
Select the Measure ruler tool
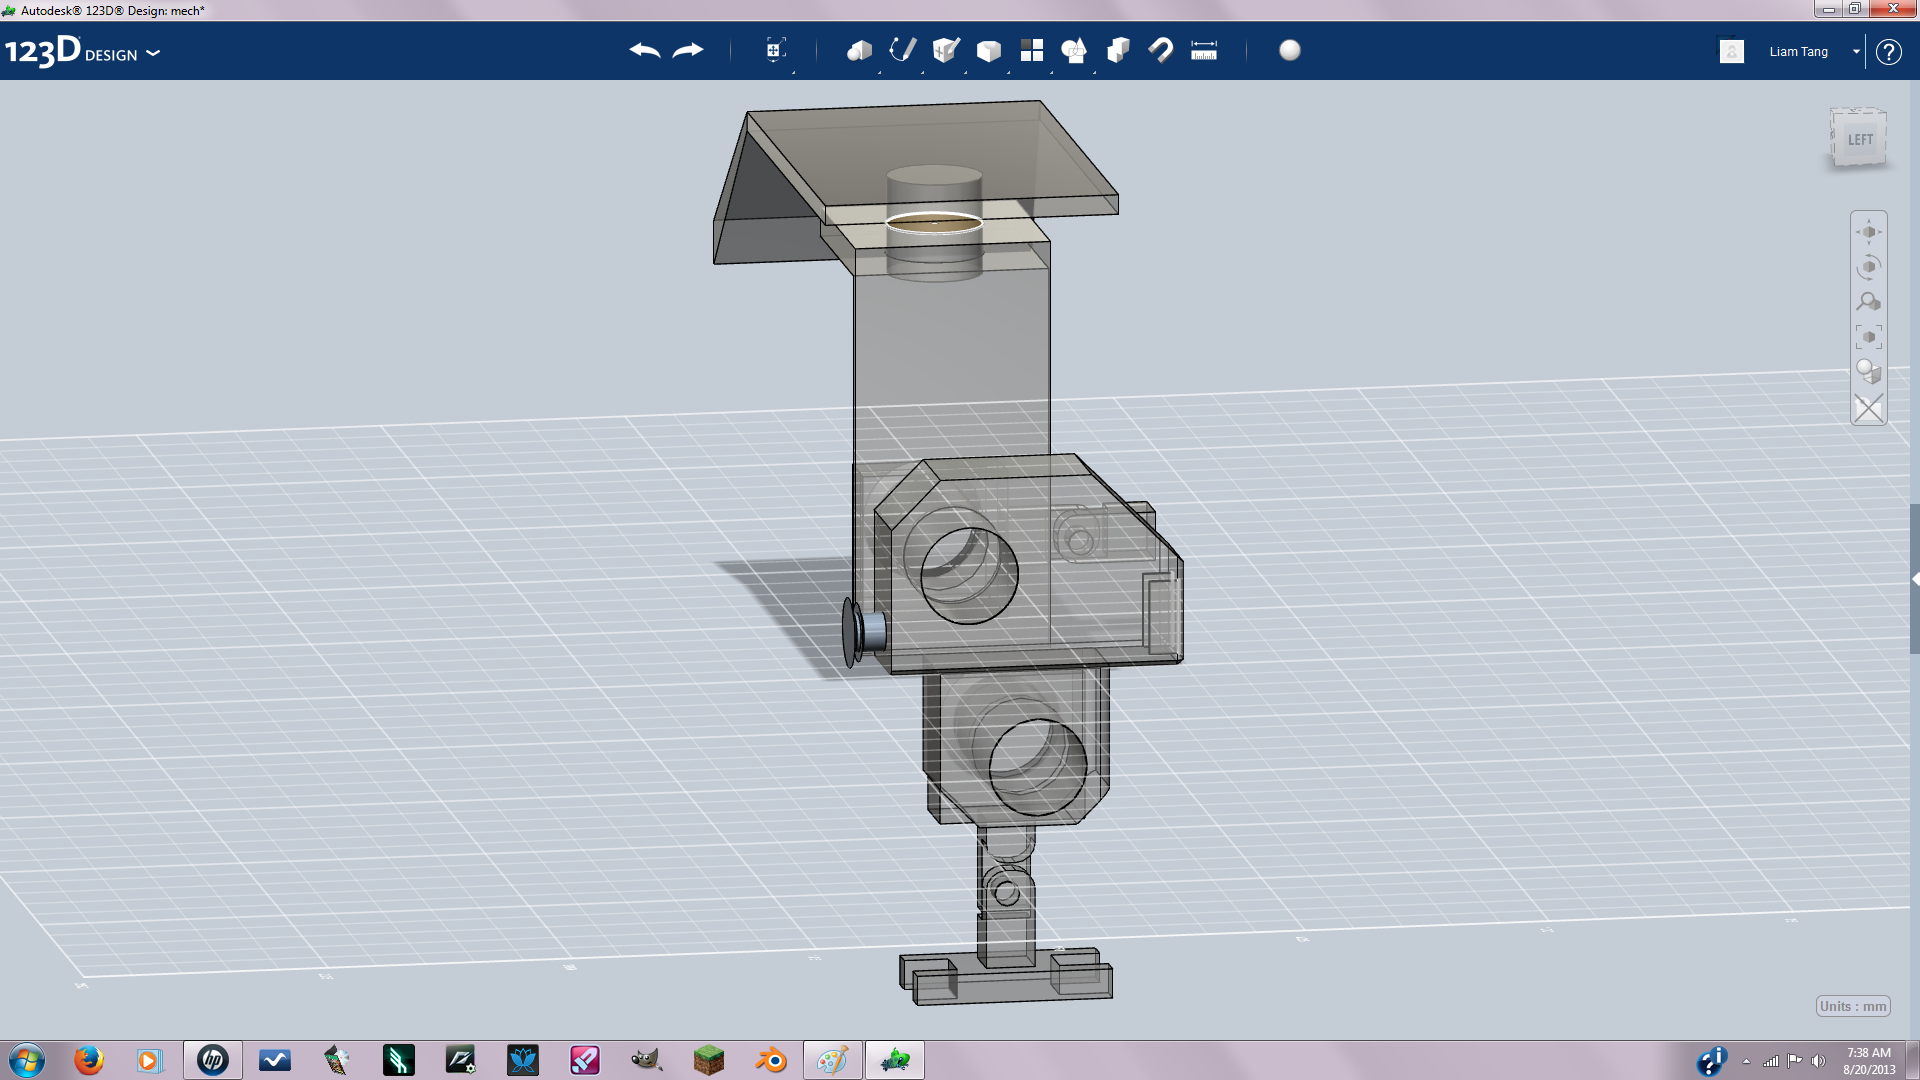[1204, 50]
